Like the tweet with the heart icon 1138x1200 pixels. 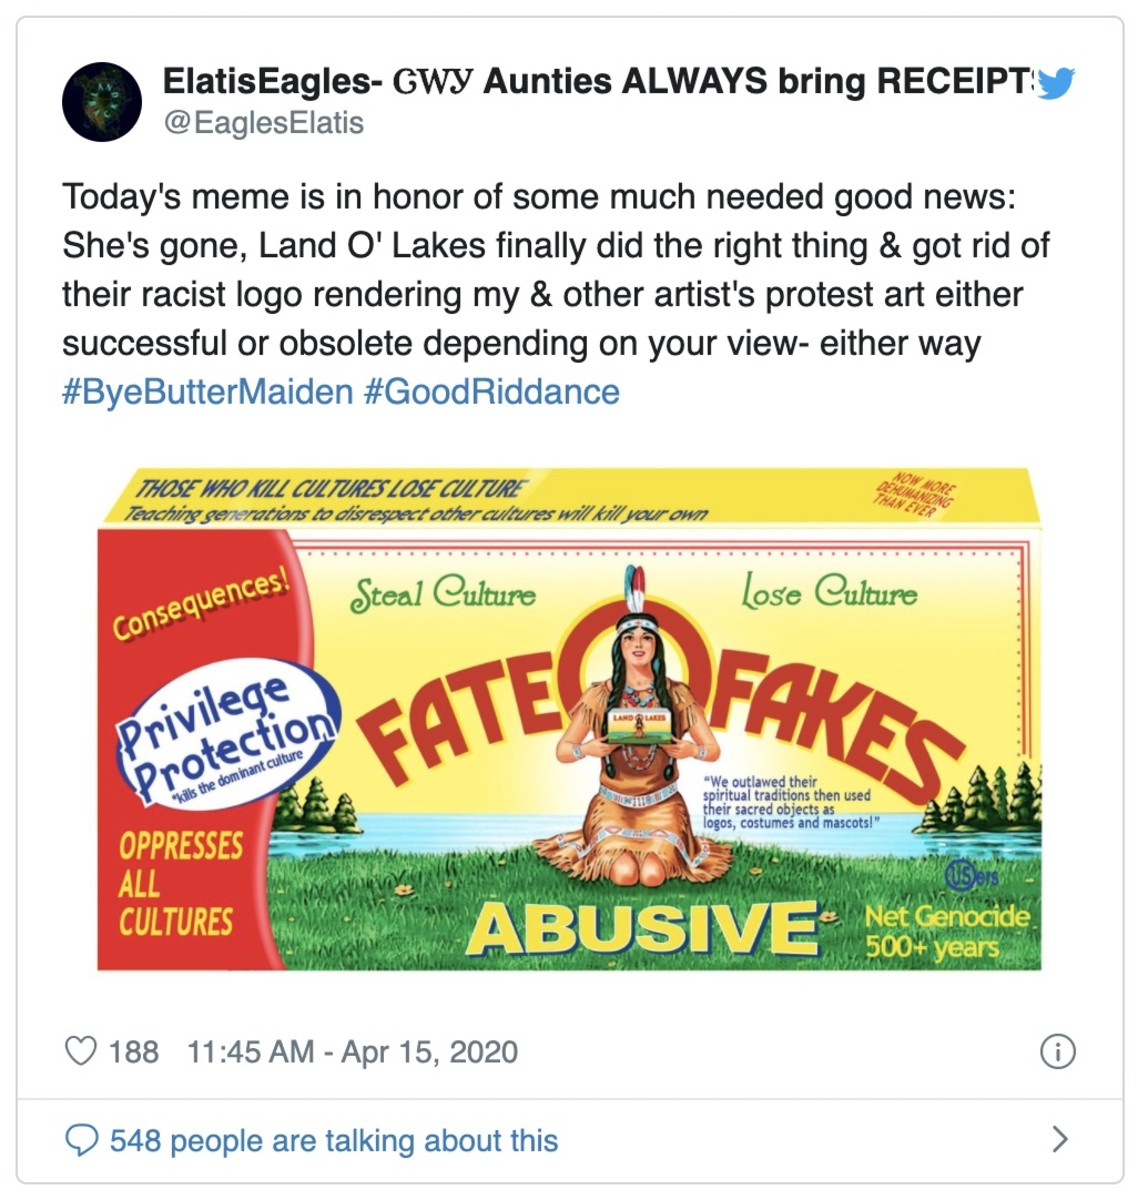coord(81,1051)
